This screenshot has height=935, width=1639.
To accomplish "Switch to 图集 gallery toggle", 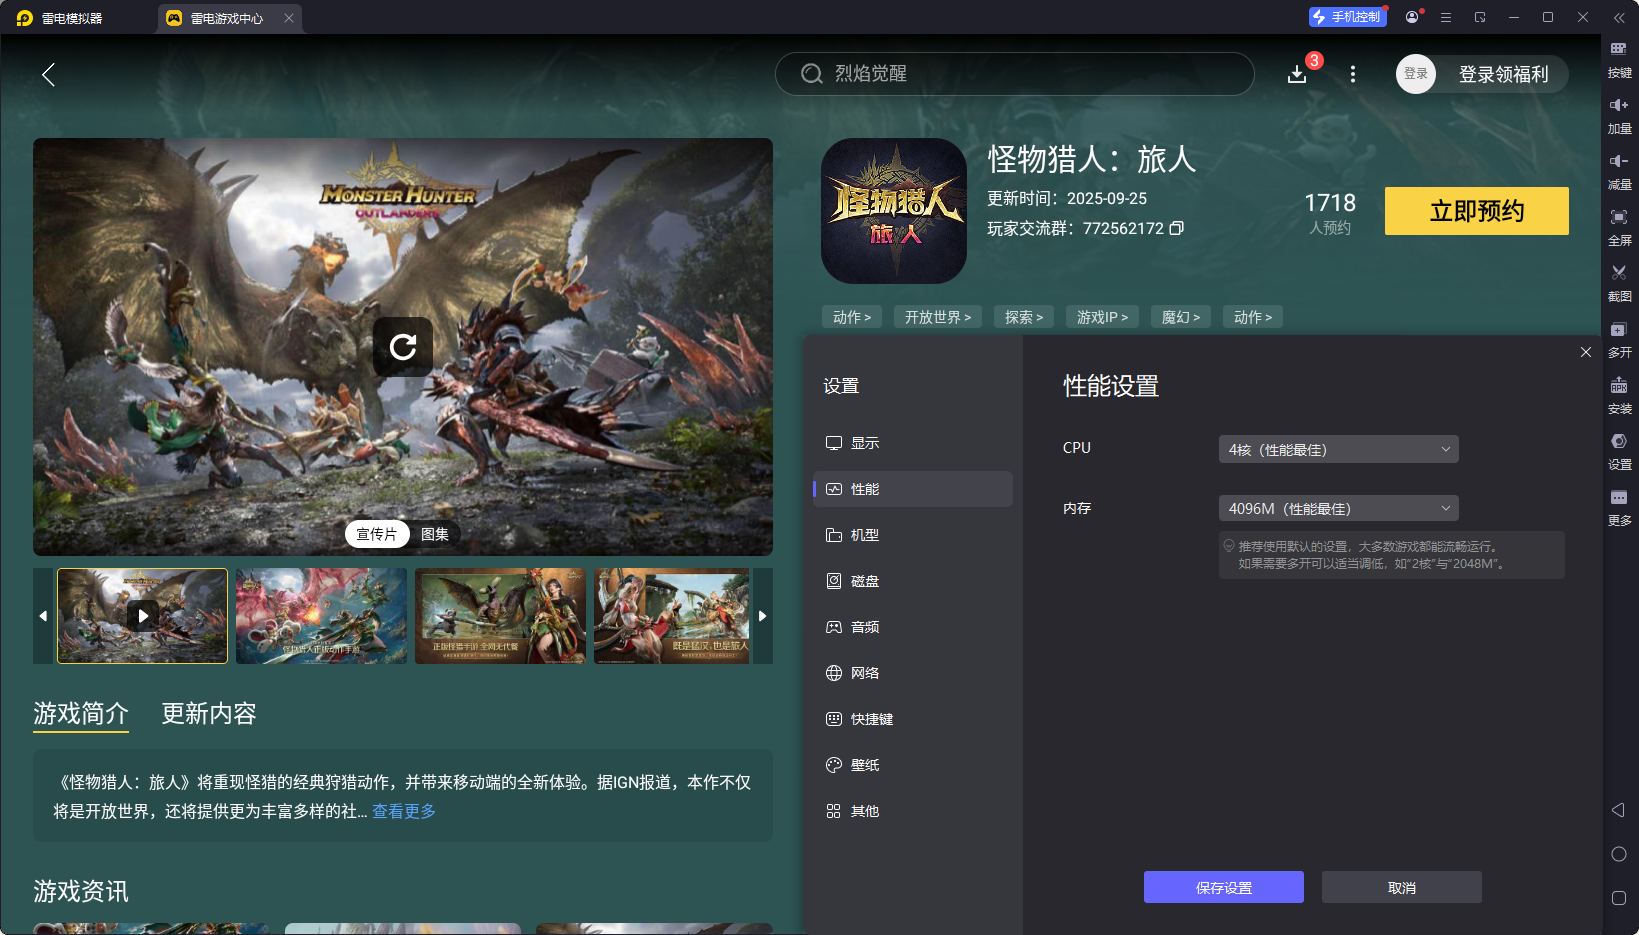I will pos(435,534).
